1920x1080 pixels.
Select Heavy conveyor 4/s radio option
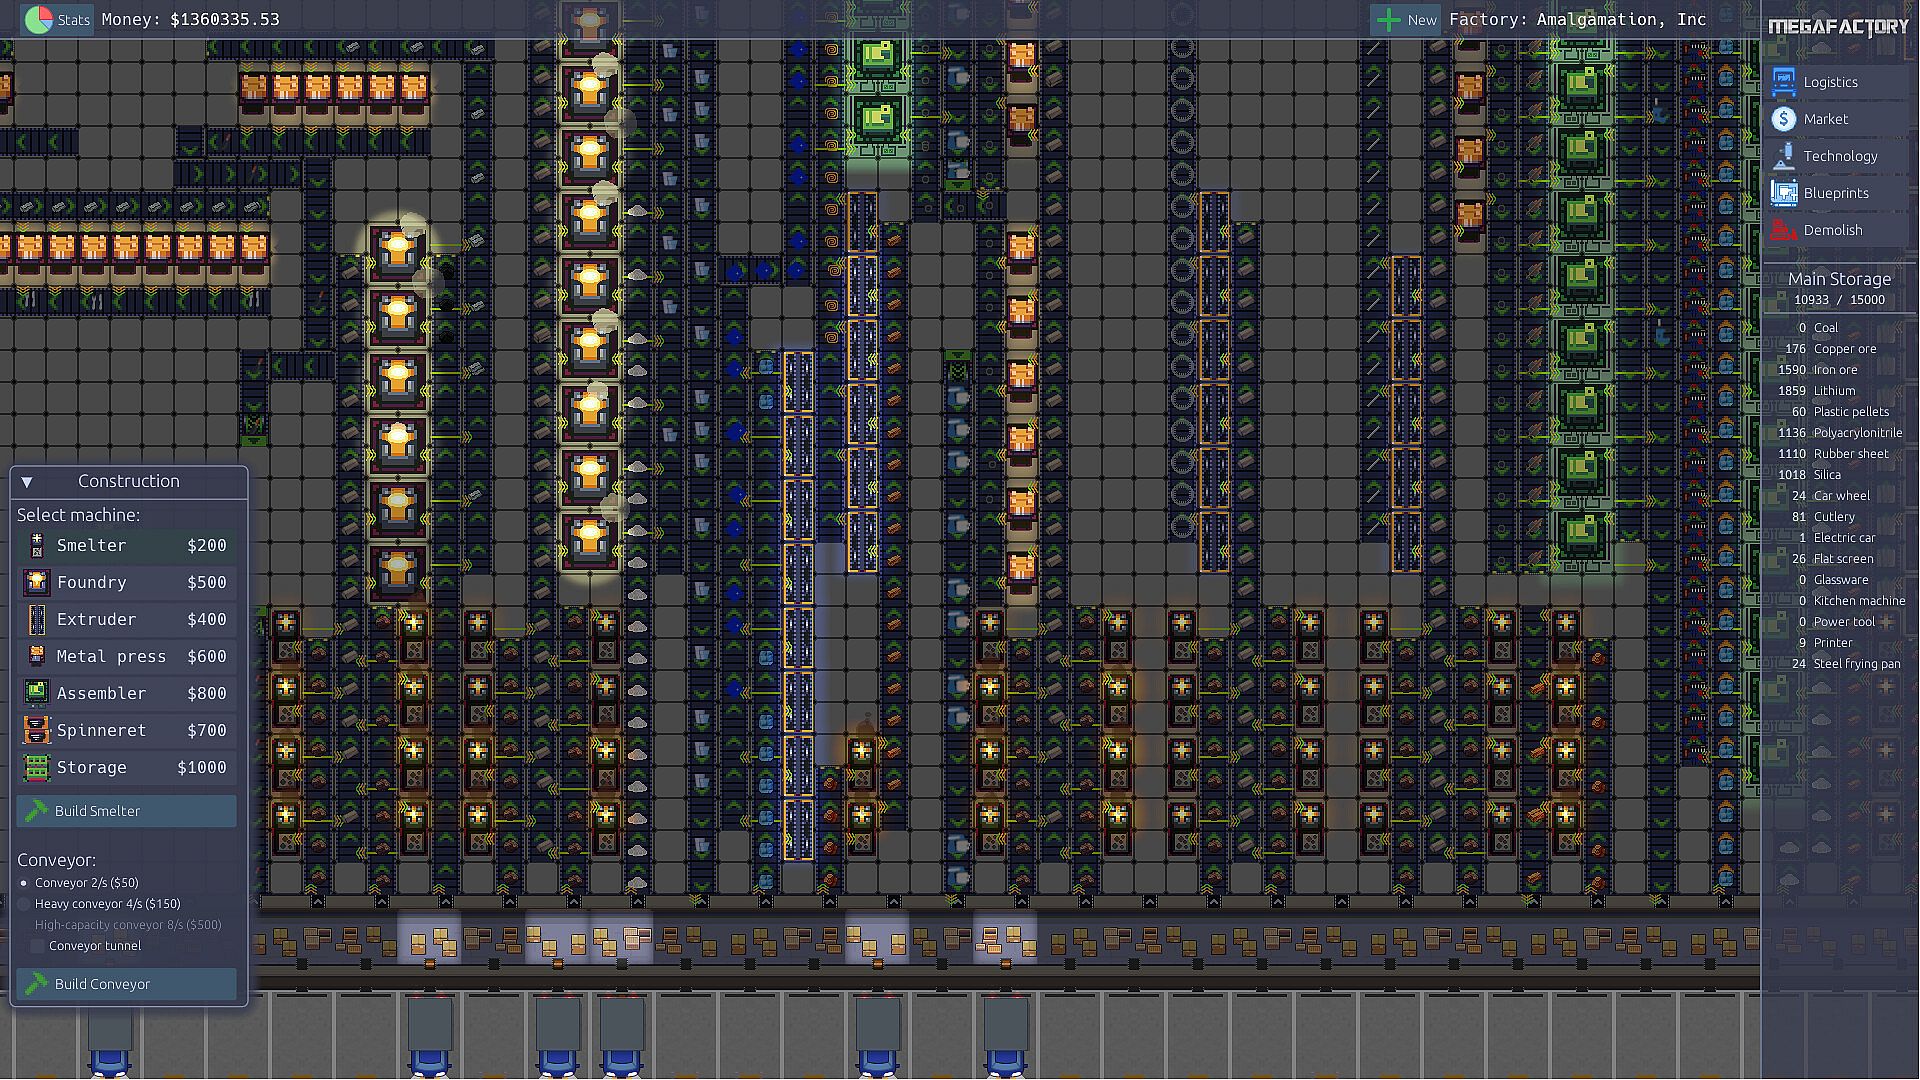[25, 904]
